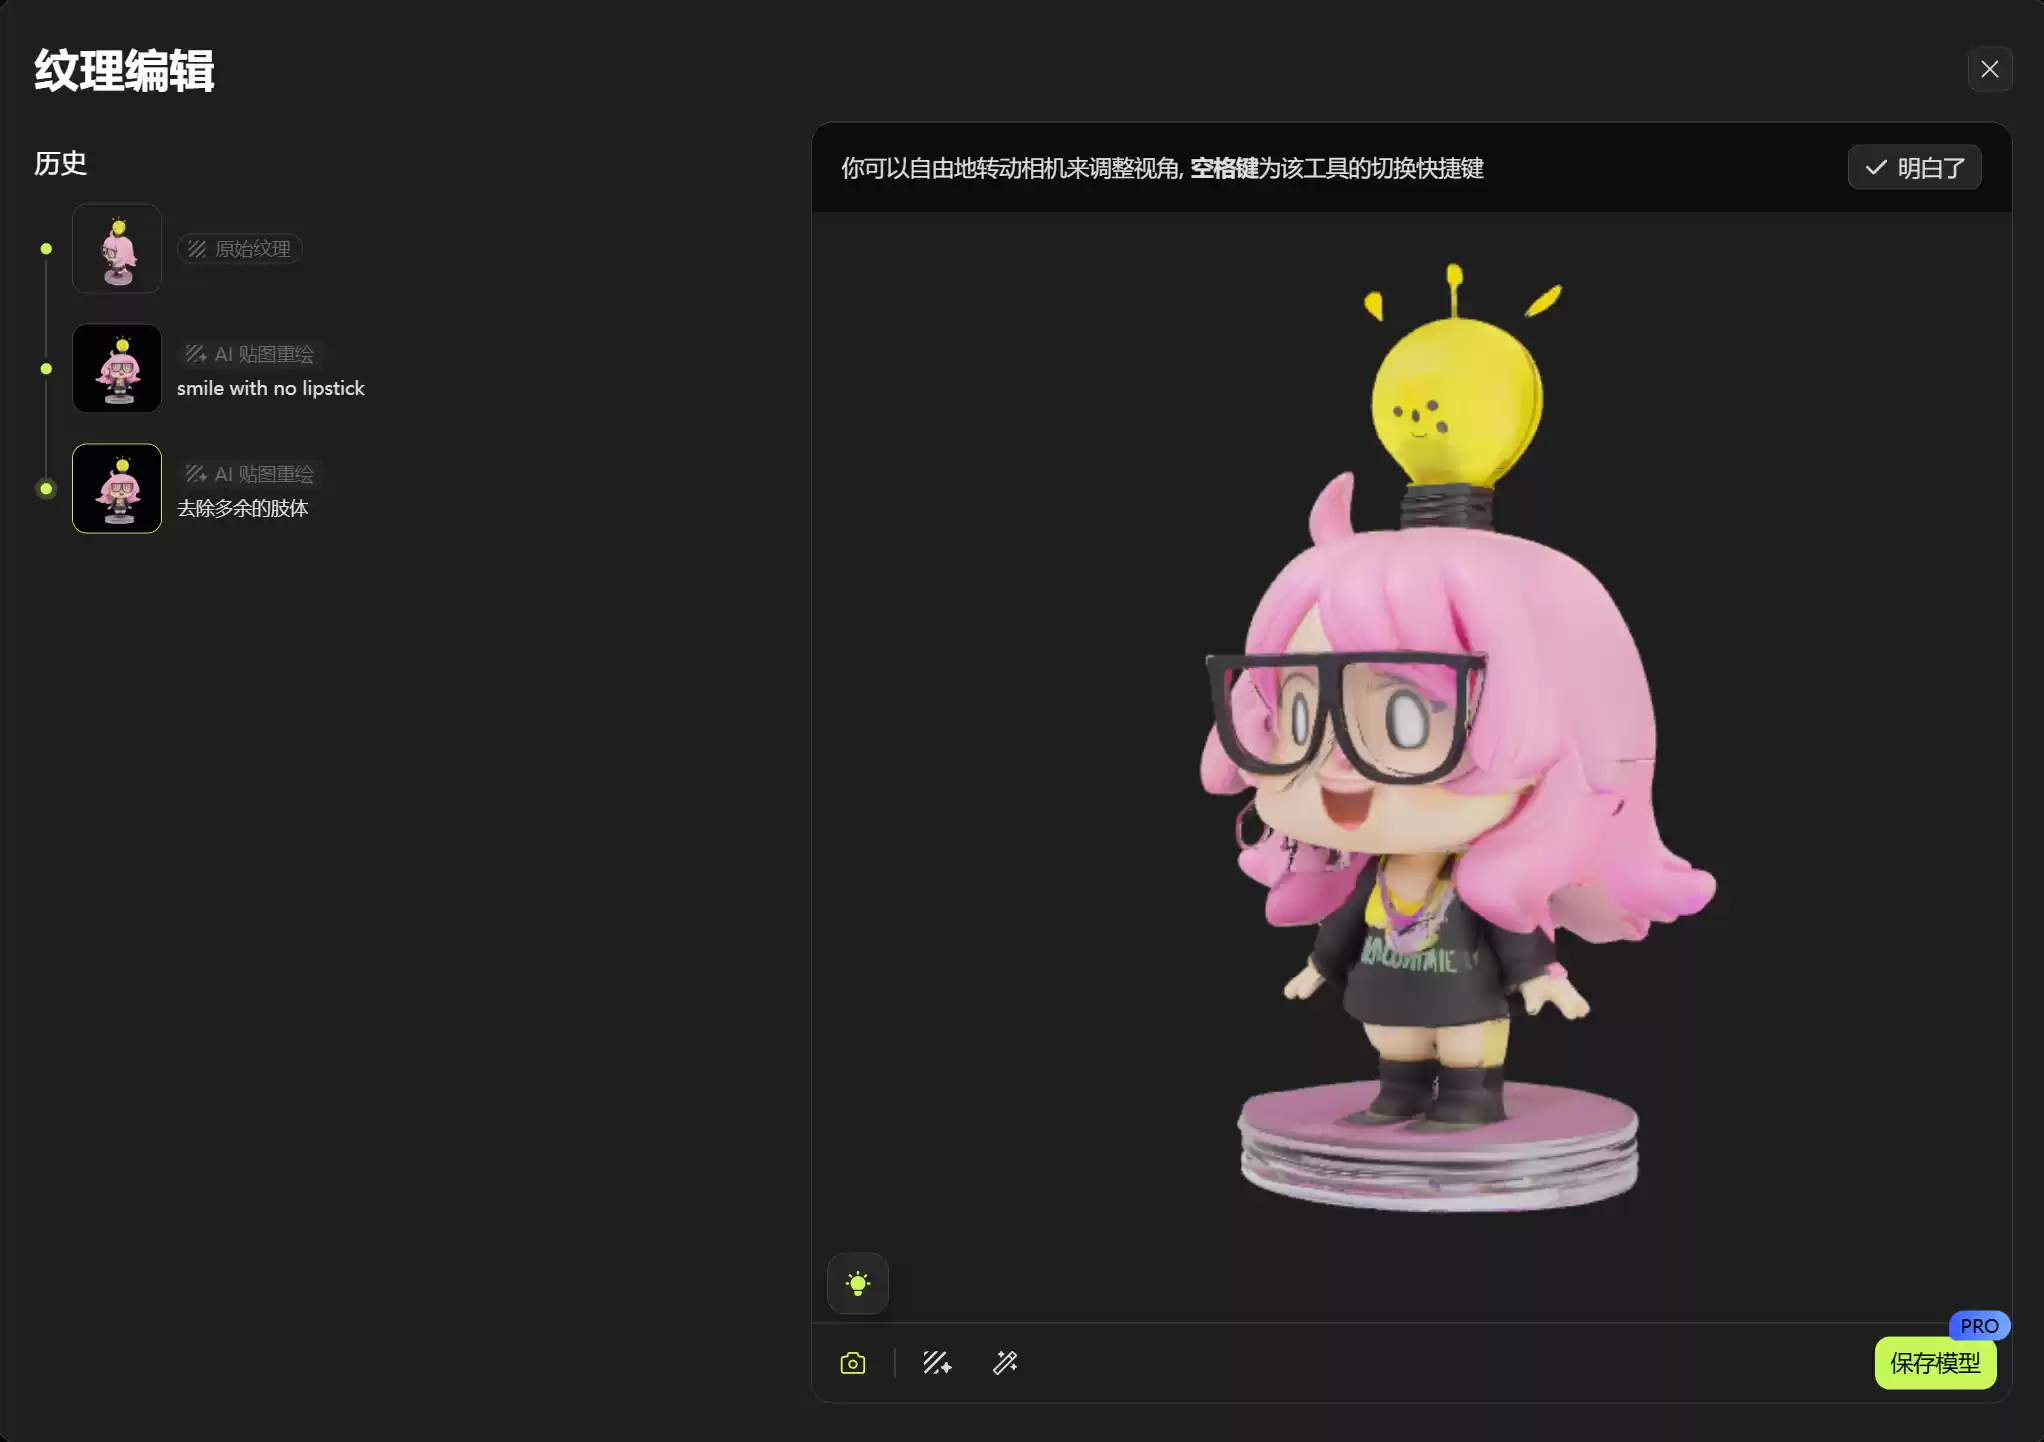The image size is (2044, 1442).
Task: Click the 保存模型 save button
Action: pos(1934,1363)
